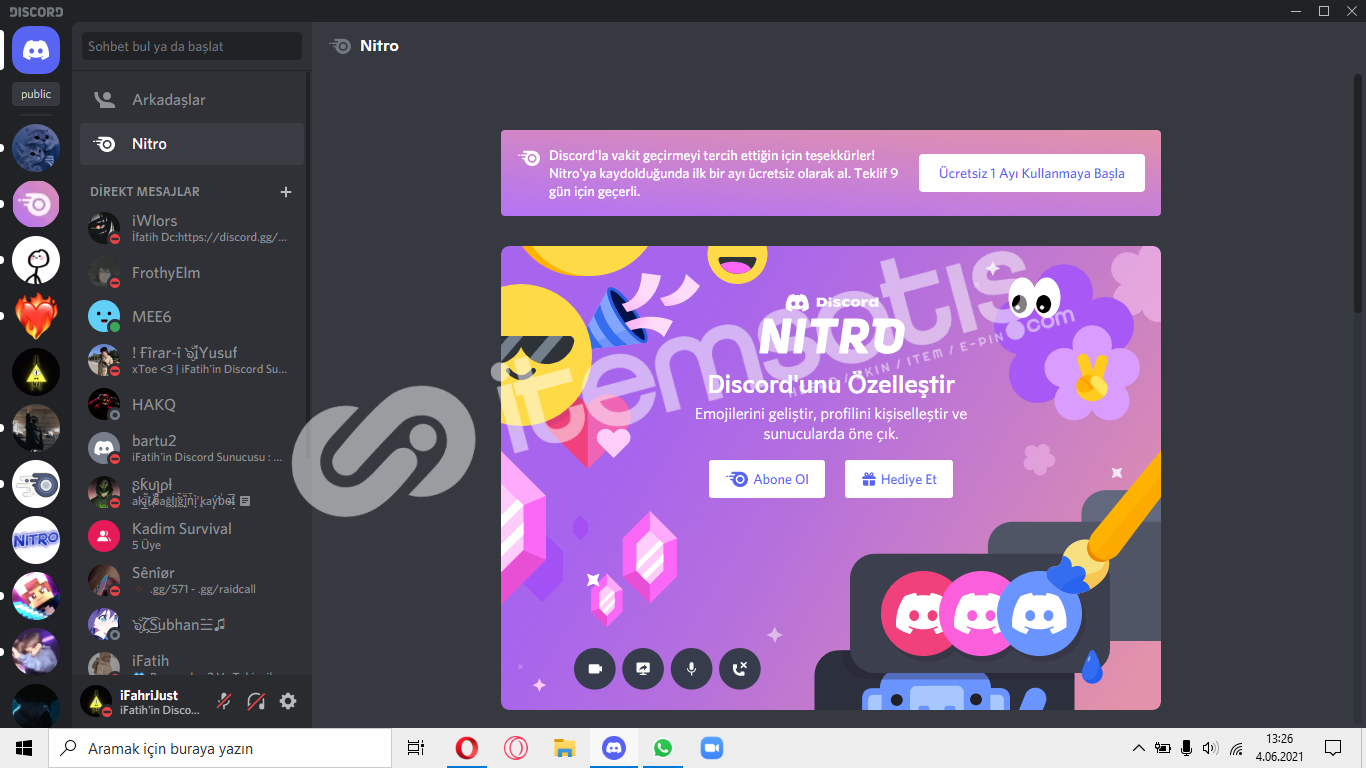Click the iFahrIJust user avatar

tap(96, 701)
